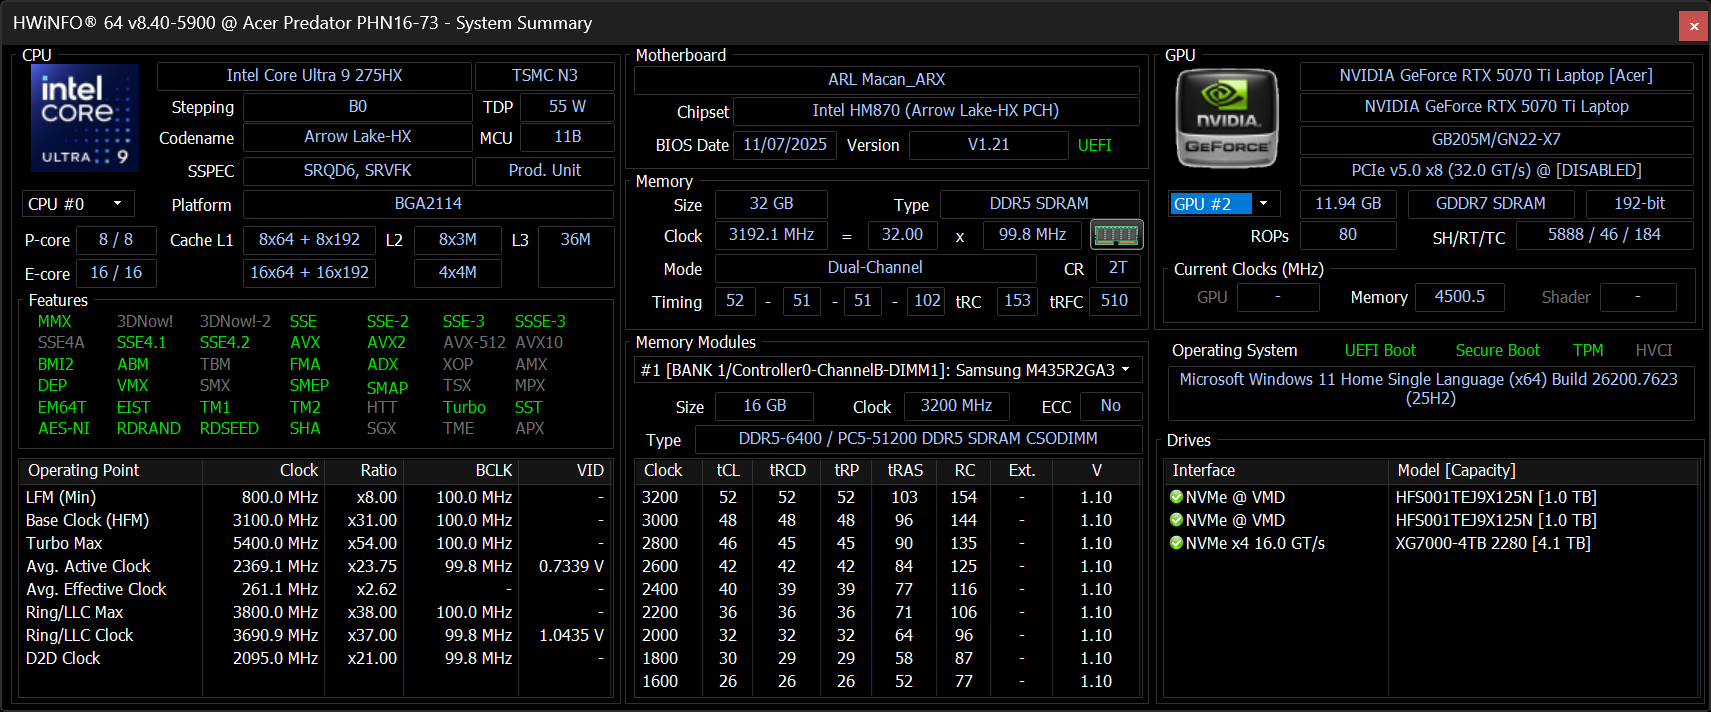
Task: Click the Avg. Effective Clock row
Action: 315,589
